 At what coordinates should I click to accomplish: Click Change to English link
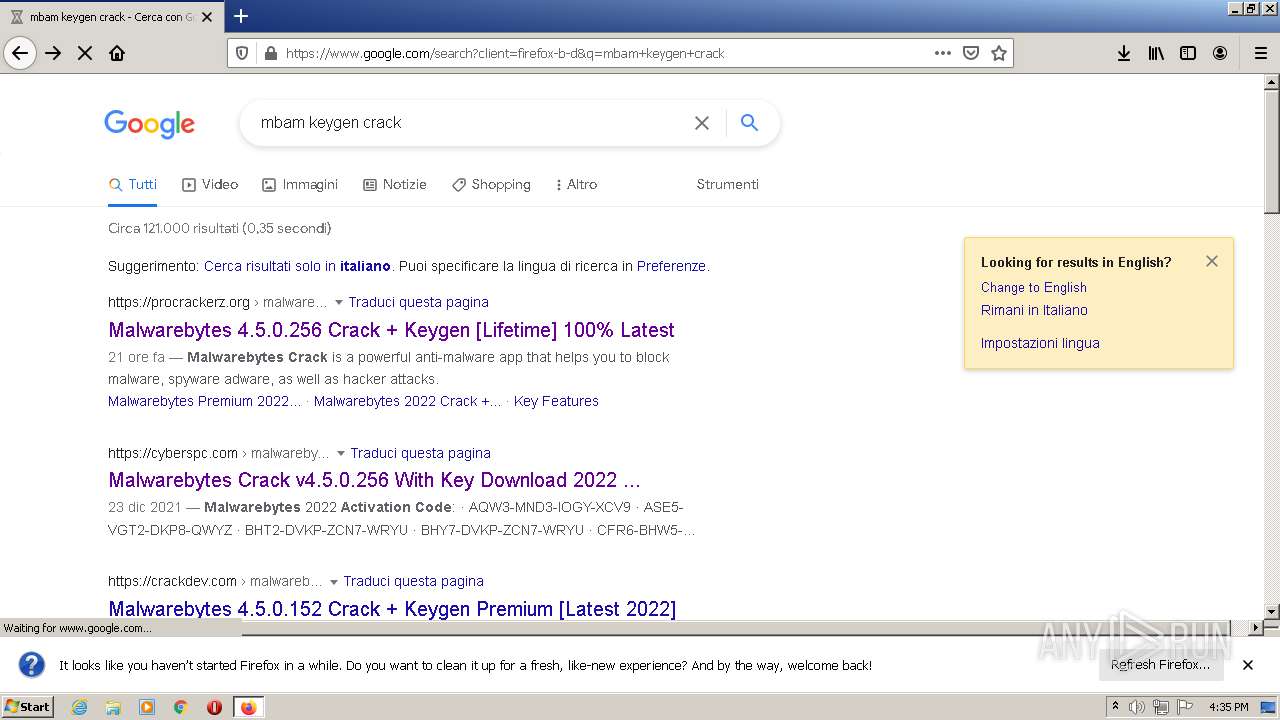(x=1033, y=288)
